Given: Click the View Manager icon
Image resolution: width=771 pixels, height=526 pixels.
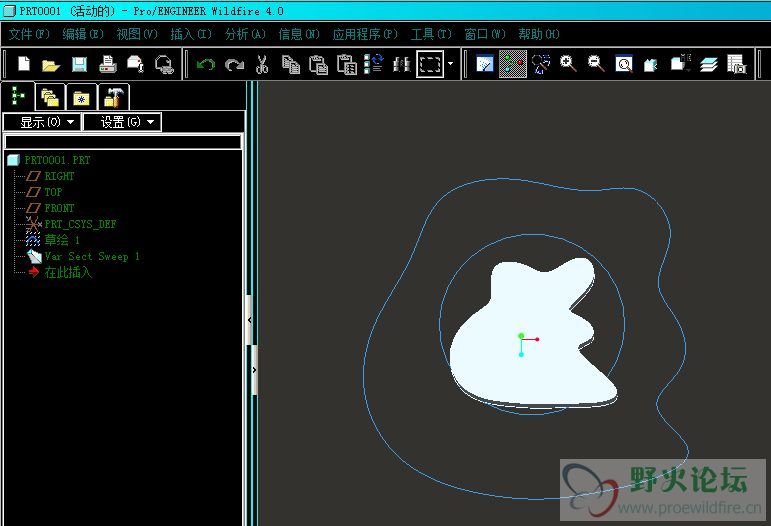Looking at the screenshot, I should pos(737,64).
